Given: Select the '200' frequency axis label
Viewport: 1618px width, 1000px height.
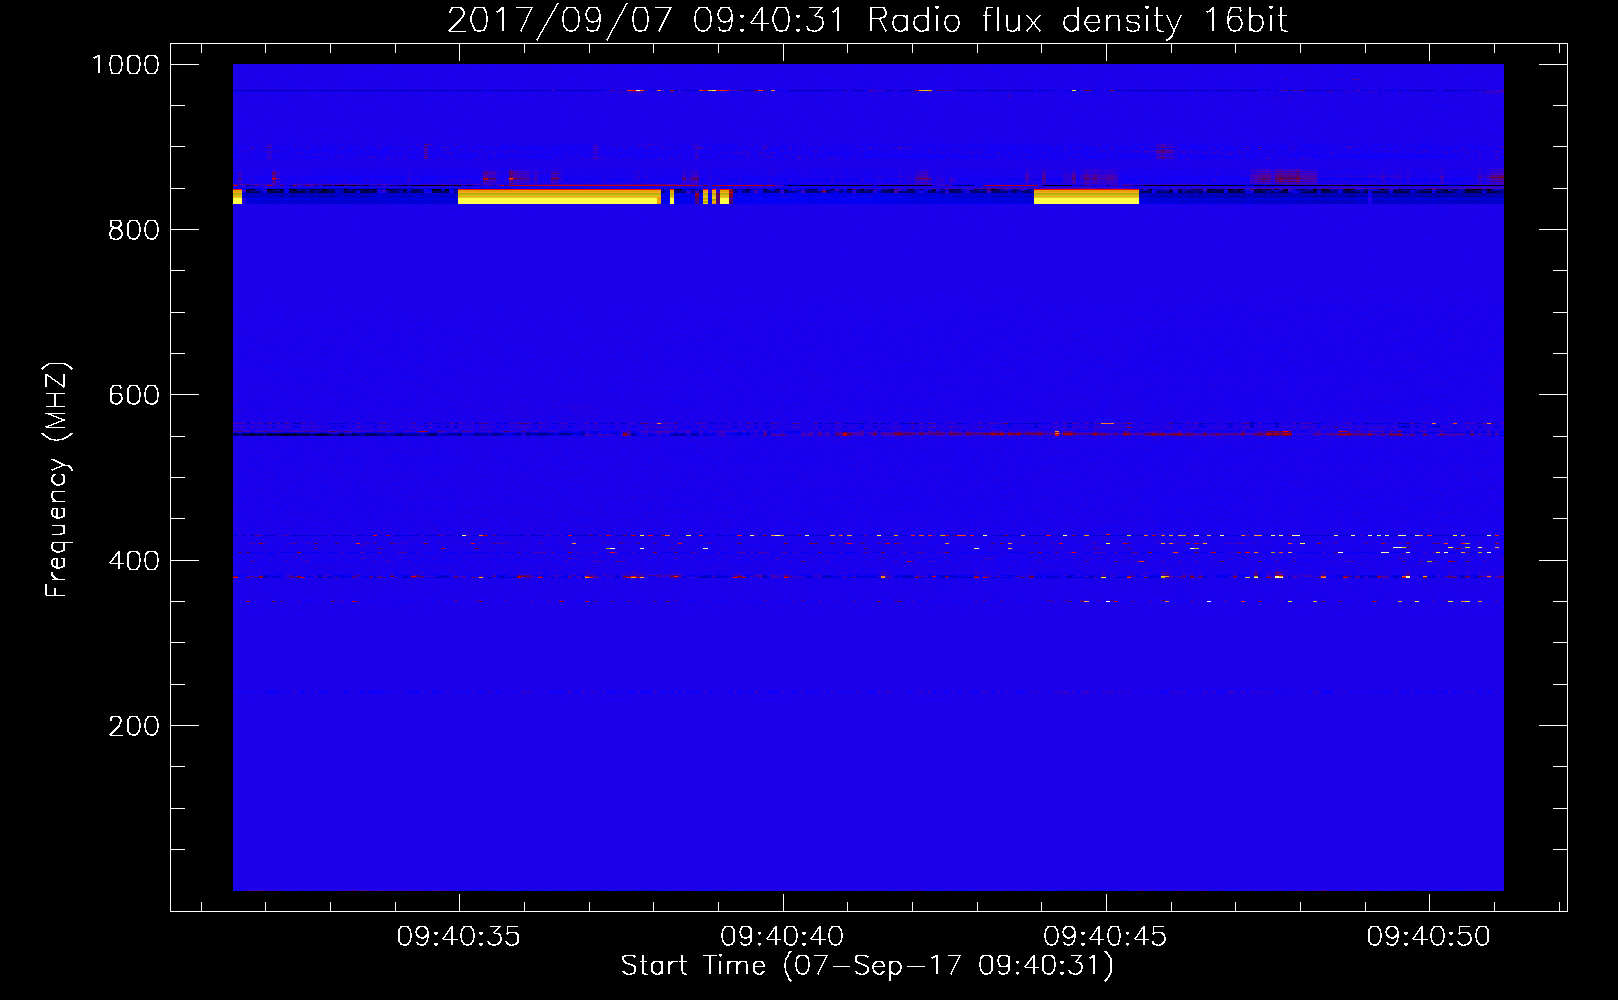Looking at the screenshot, I should 134,726.
